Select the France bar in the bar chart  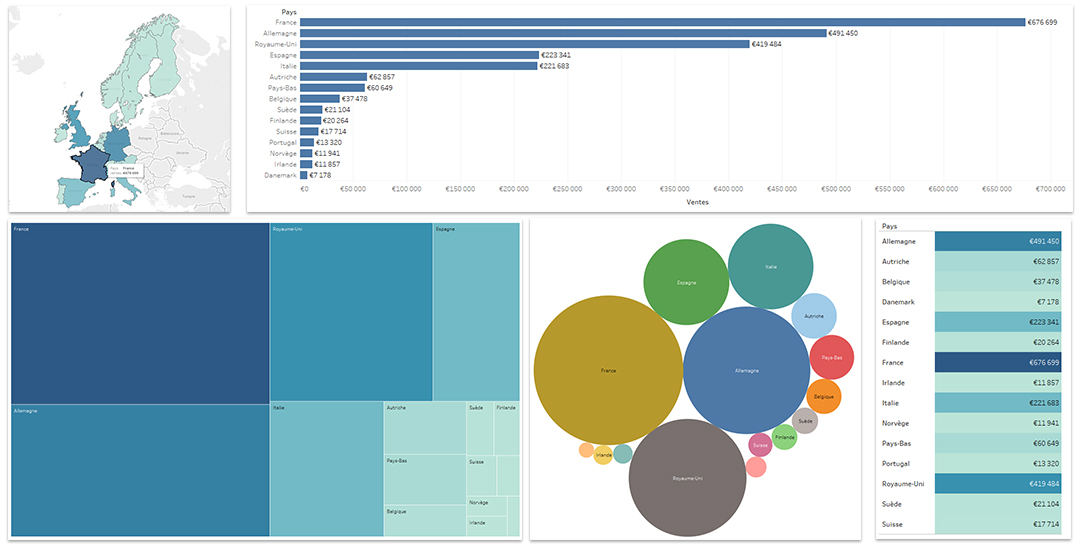tap(663, 22)
